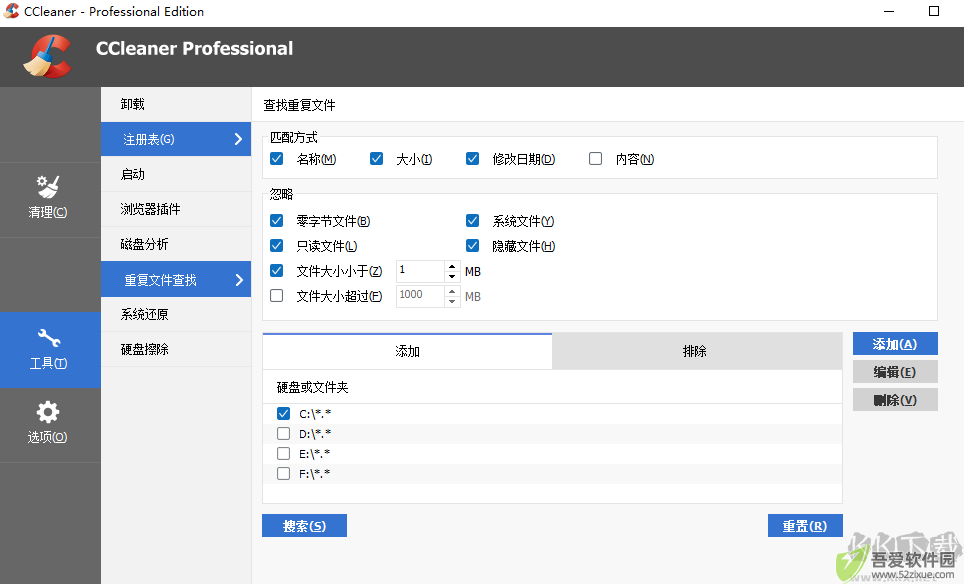The height and width of the screenshot is (584, 964).
Task: Open the 硬盘擦除 drive wiper
Action: tap(176, 350)
